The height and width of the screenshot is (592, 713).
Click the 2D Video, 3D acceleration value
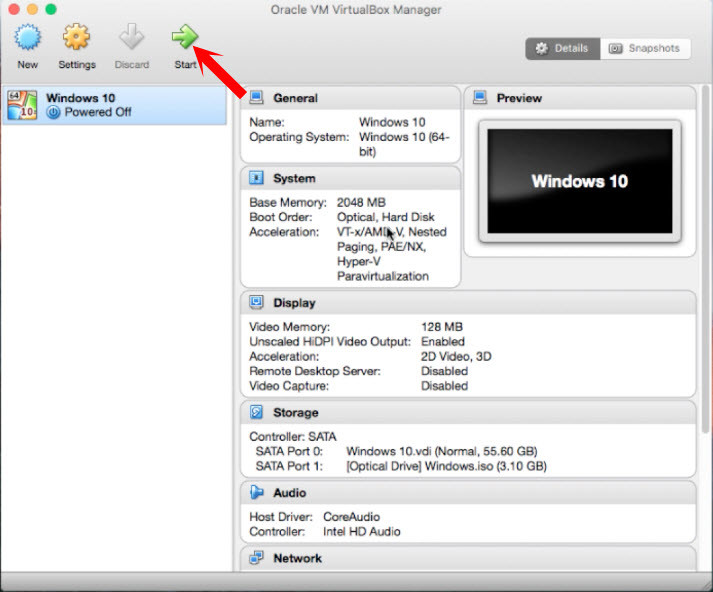coord(456,356)
